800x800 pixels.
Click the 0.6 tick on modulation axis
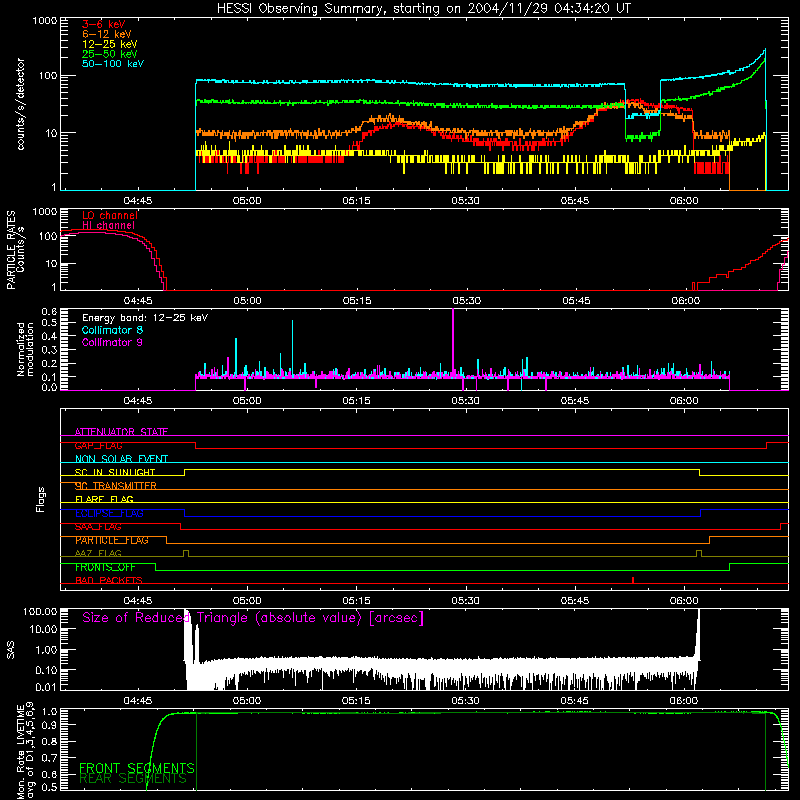(x=49, y=311)
